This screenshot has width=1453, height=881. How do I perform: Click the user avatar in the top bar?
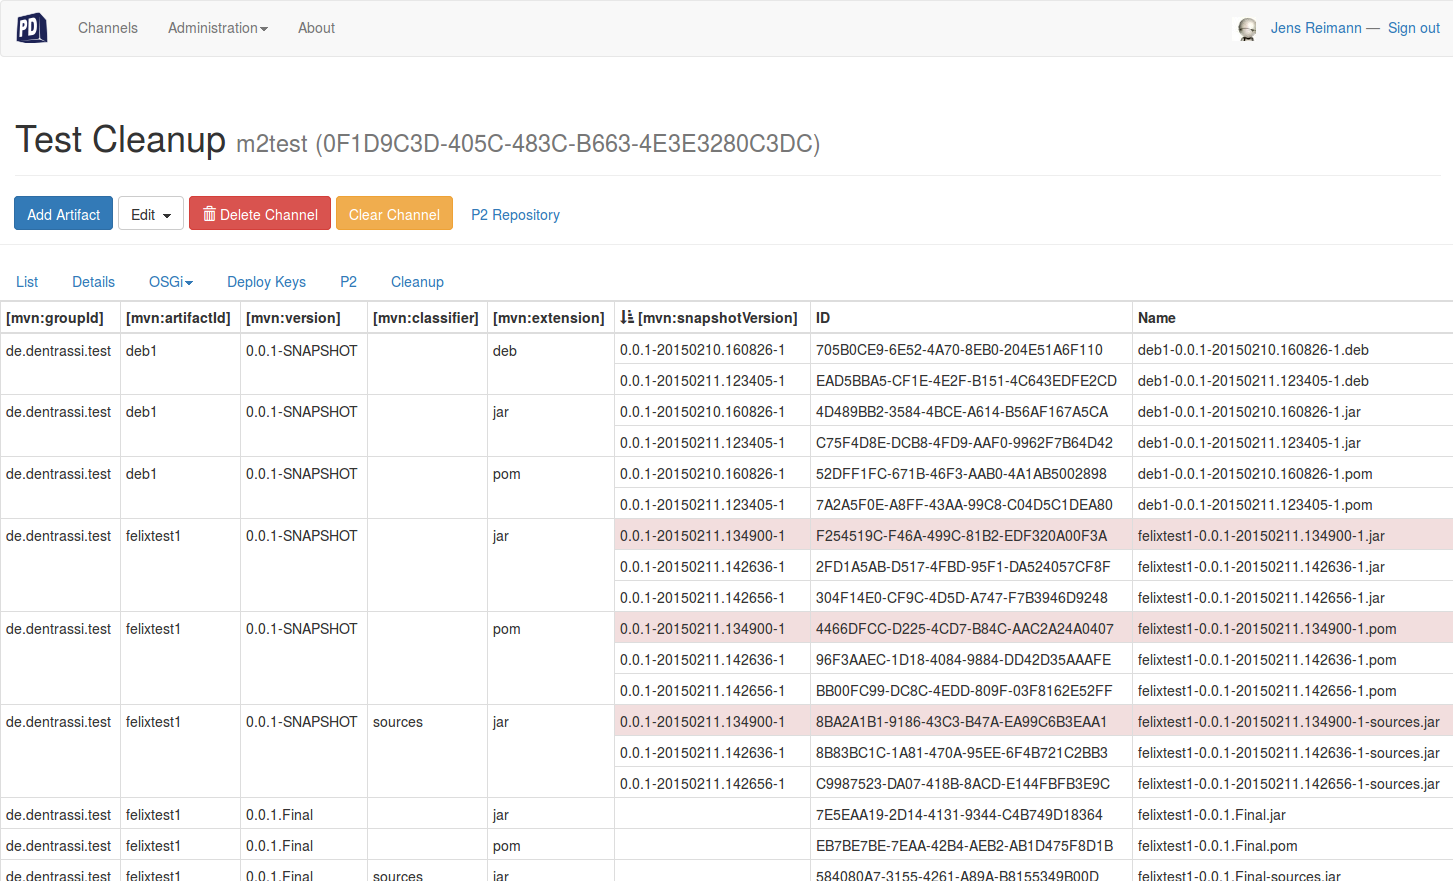1247,28
